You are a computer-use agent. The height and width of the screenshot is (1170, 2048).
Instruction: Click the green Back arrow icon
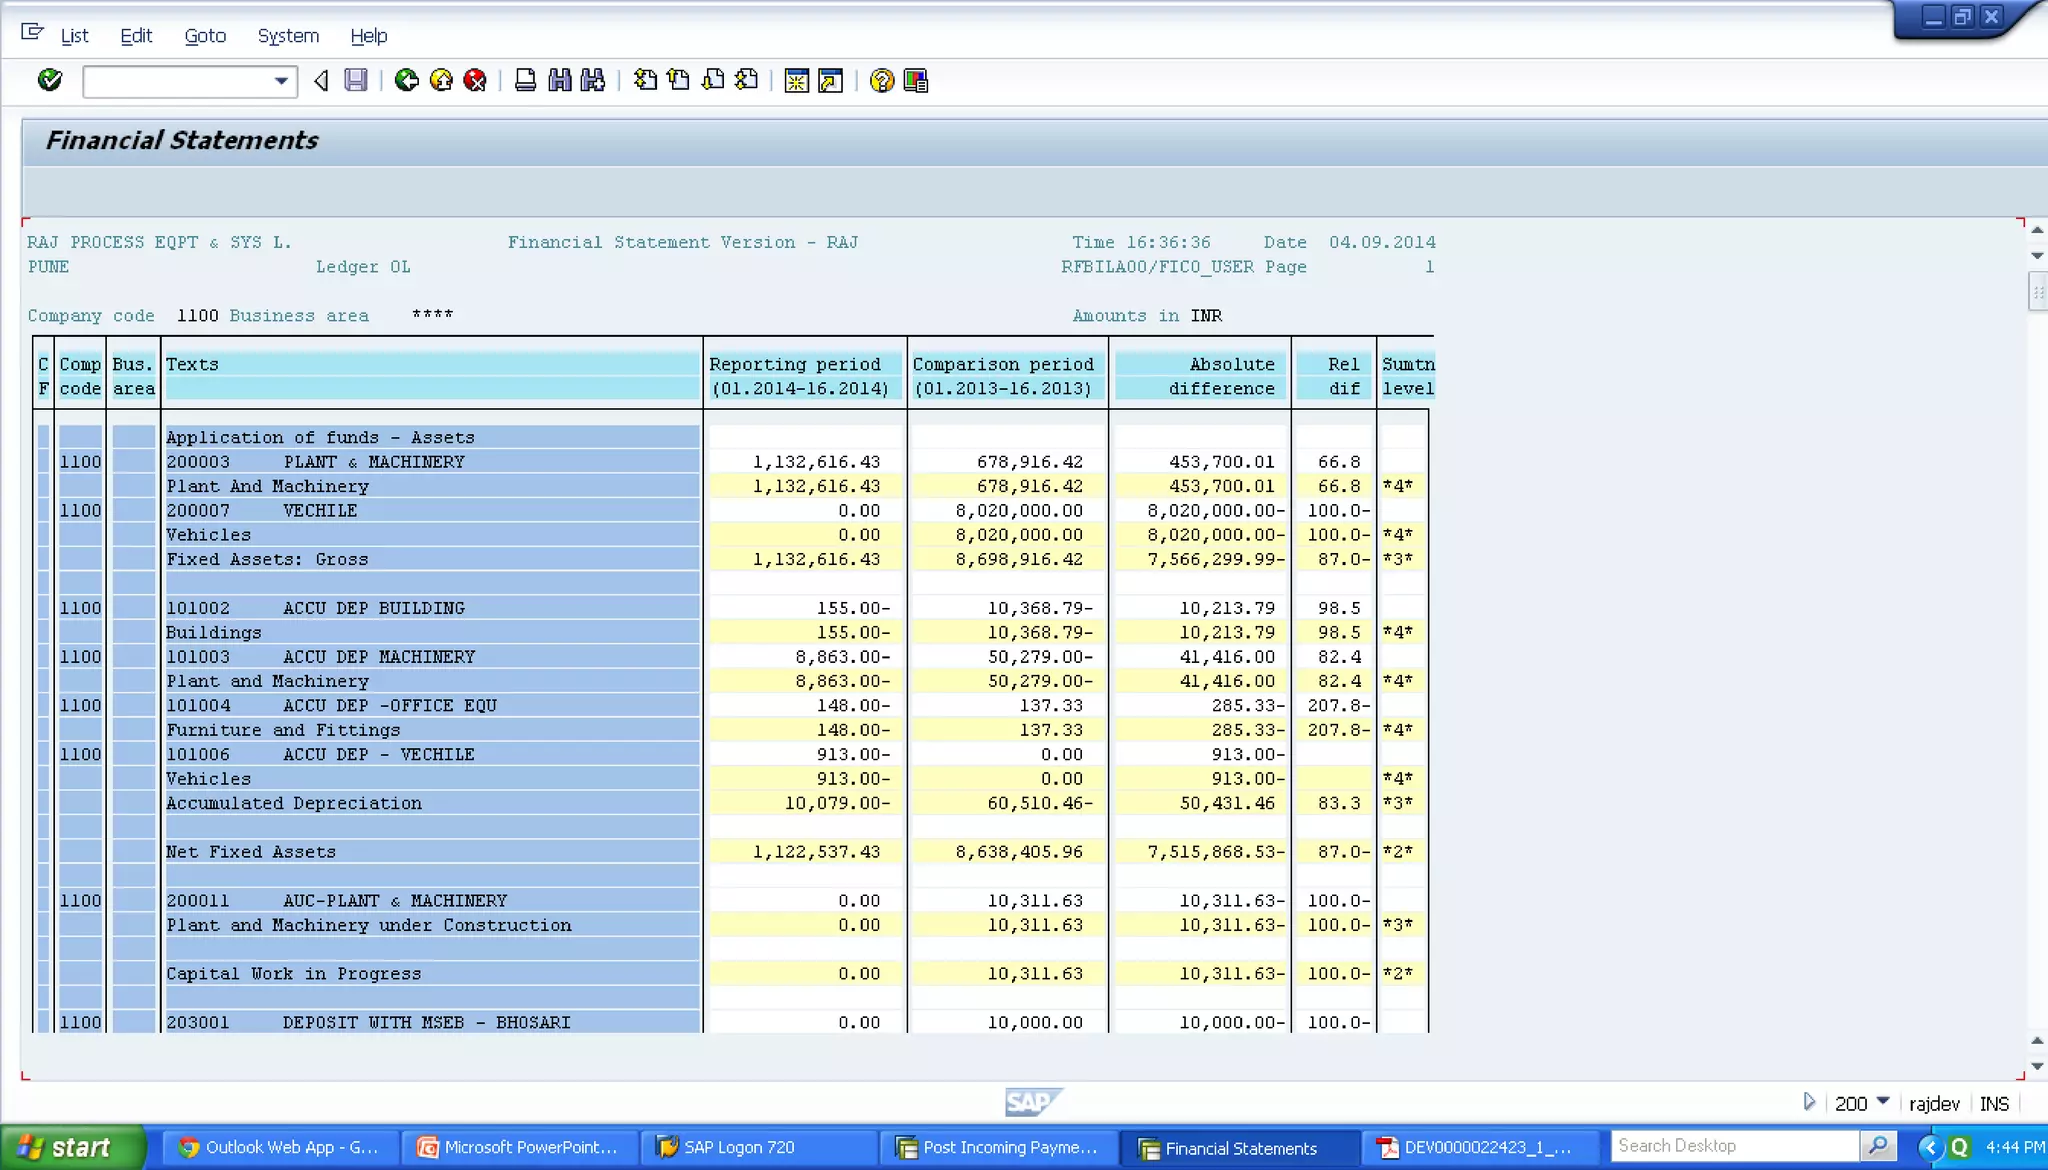tap(406, 80)
